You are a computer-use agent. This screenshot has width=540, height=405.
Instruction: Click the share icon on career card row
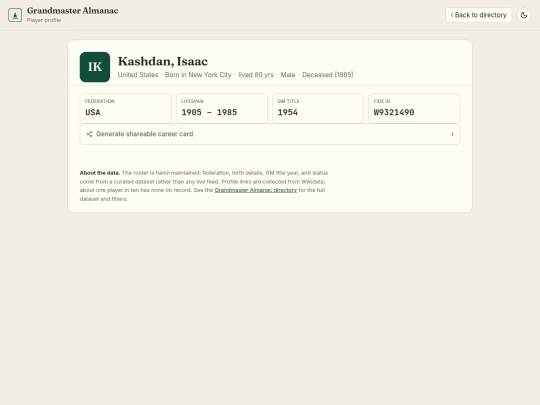89,134
